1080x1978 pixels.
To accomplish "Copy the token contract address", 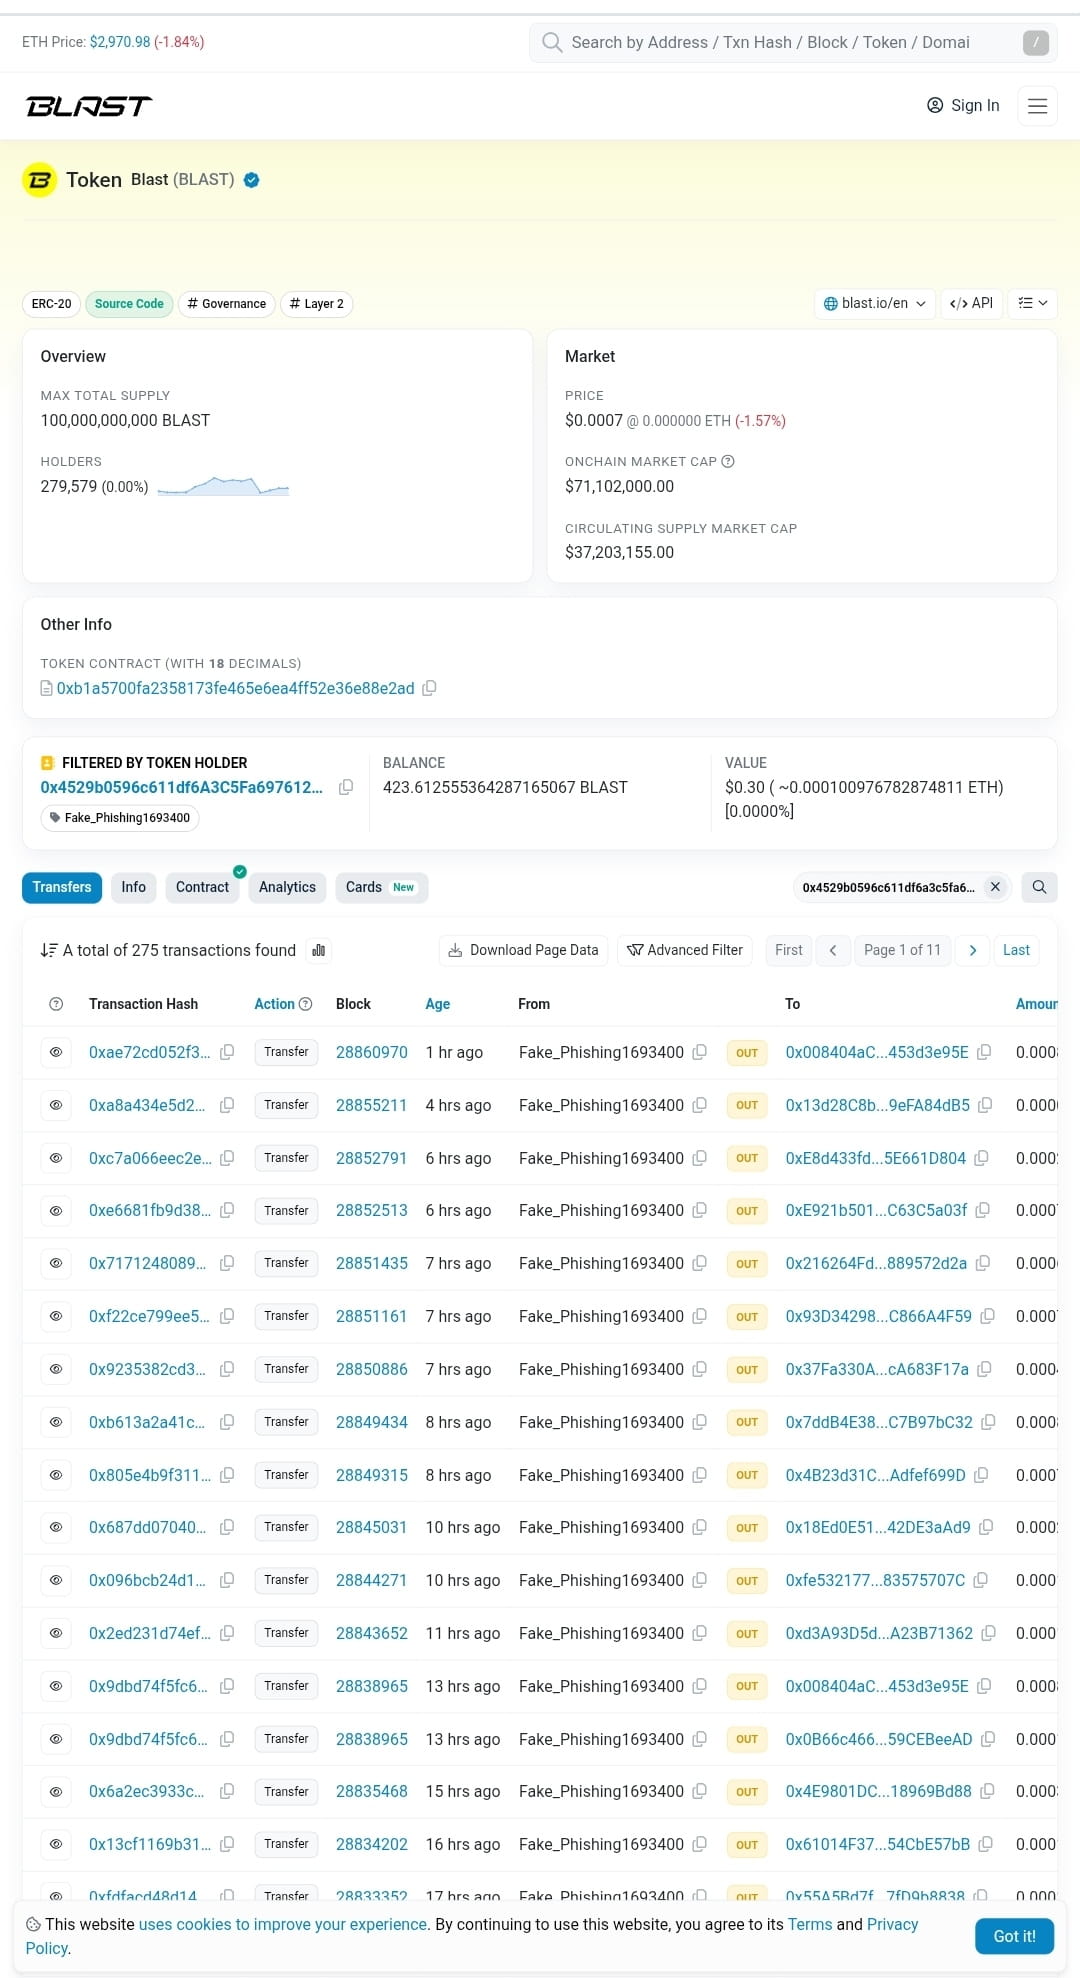I will click(x=429, y=688).
